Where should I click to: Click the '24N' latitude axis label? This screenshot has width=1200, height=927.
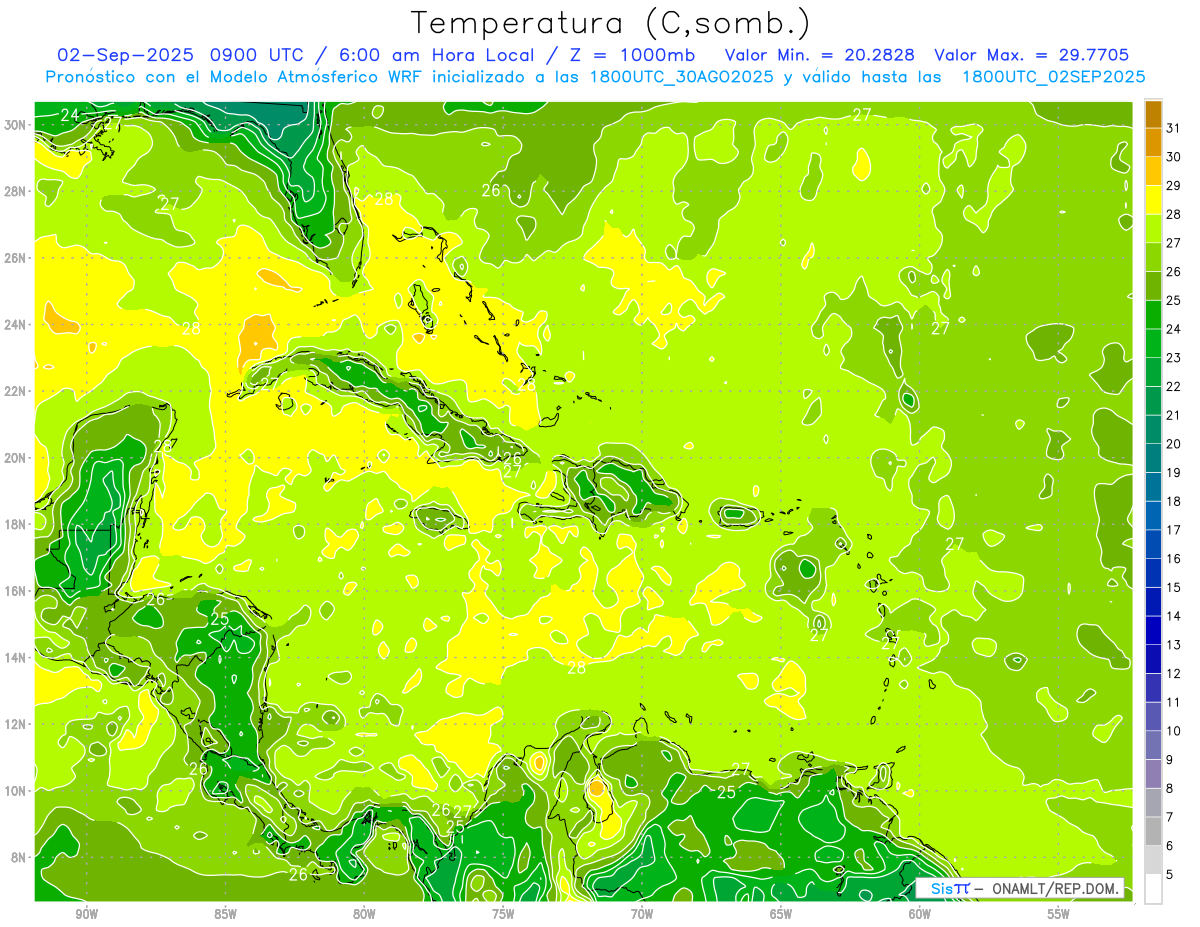point(16,325)
